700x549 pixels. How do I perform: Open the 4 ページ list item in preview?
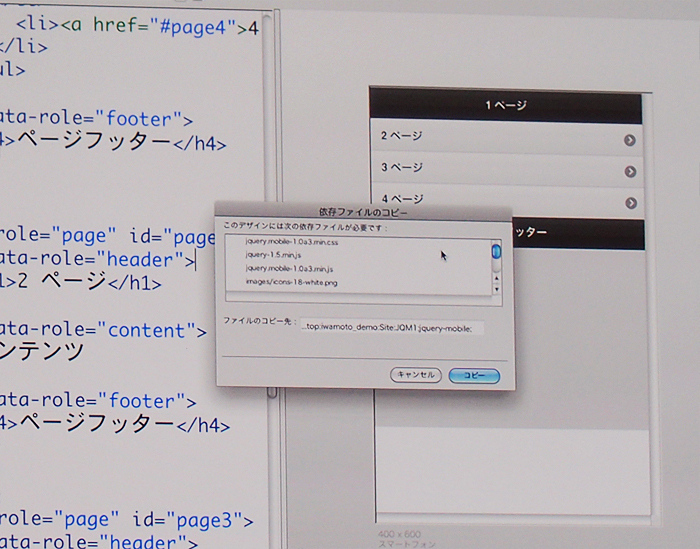click(507, 200)
